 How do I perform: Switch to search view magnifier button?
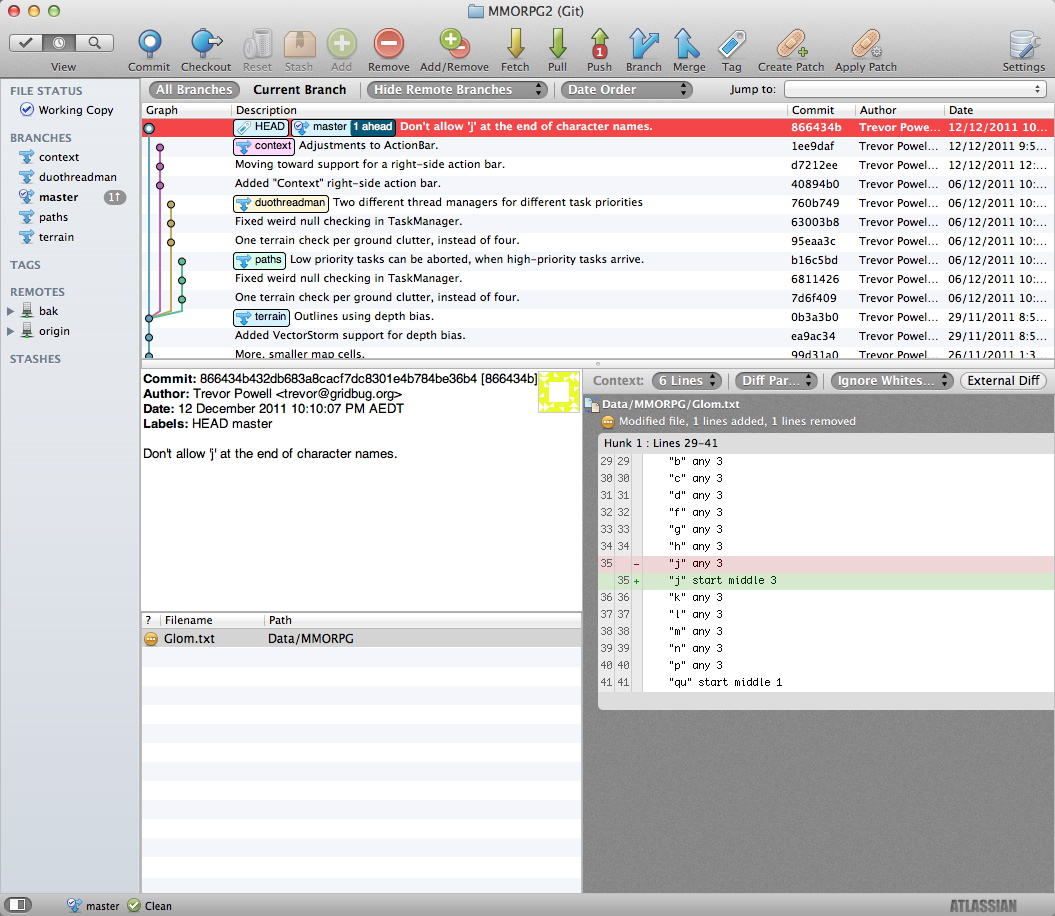point(94,43)
